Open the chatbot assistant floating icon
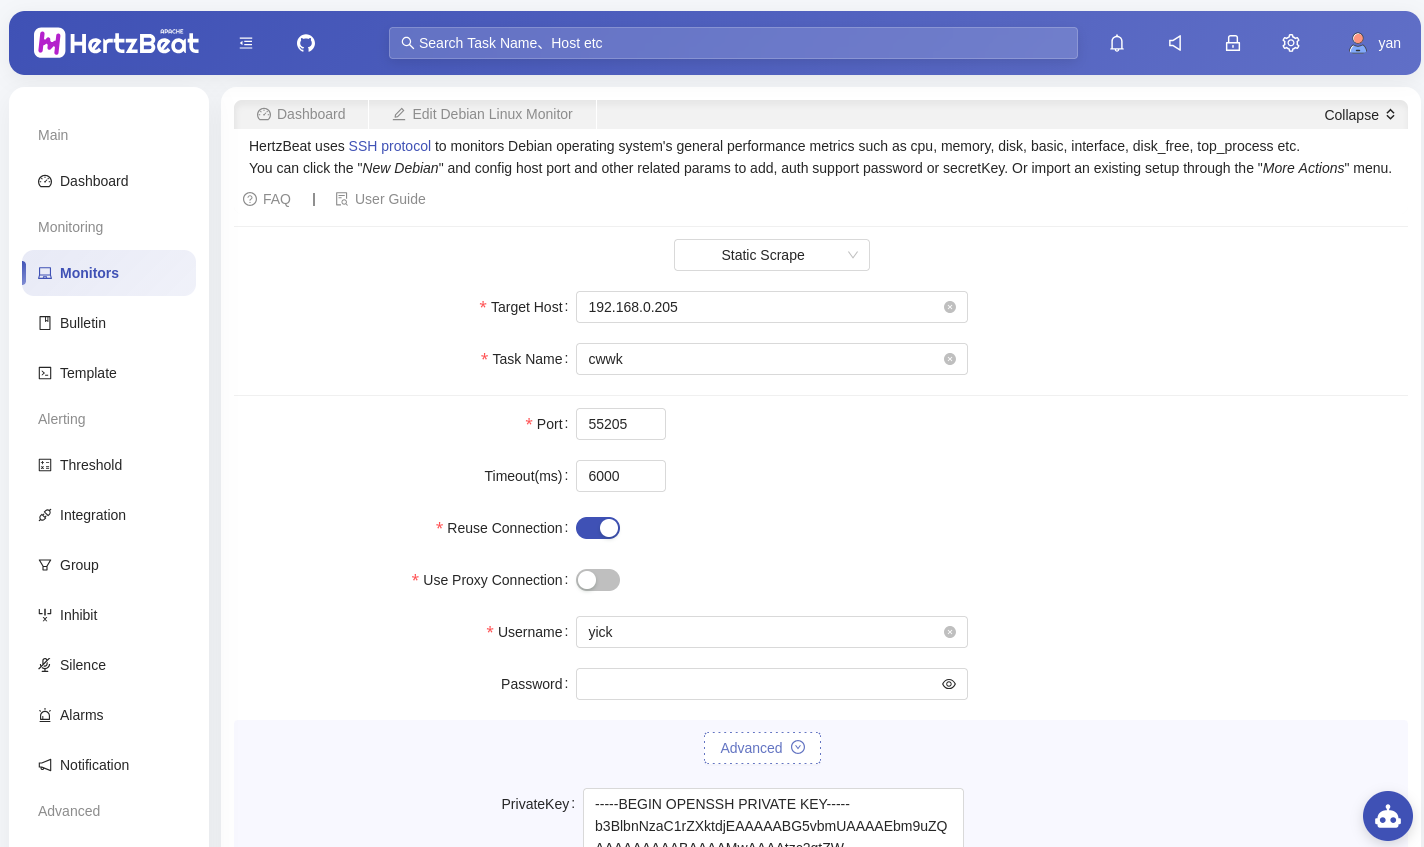The height and width of the screenshot is (847, 1424). [x=1387, y=816]
